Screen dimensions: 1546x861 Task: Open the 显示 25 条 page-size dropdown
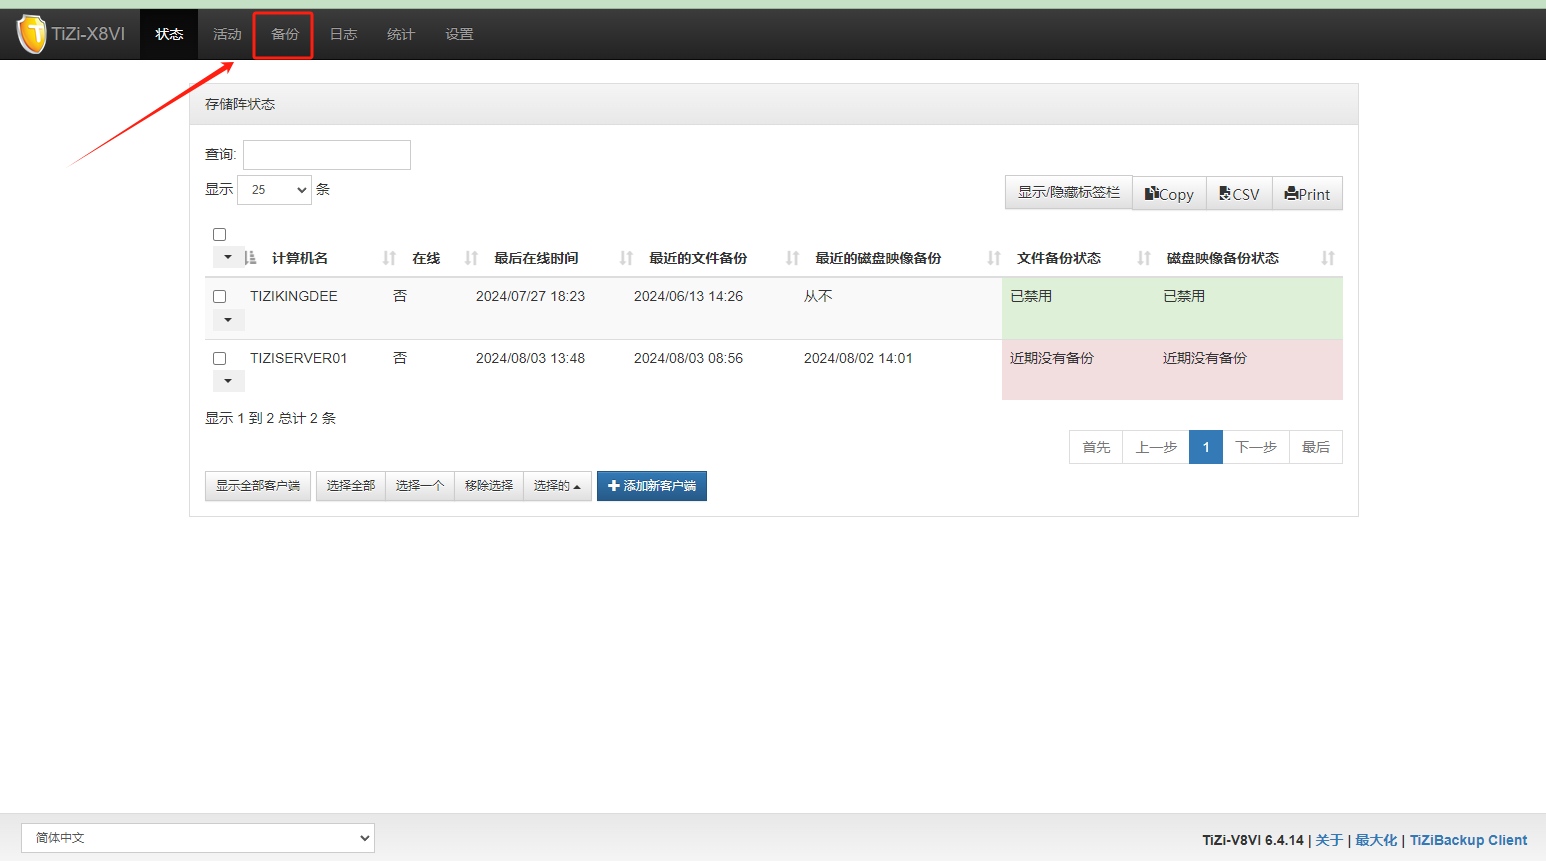pos(275,190)
